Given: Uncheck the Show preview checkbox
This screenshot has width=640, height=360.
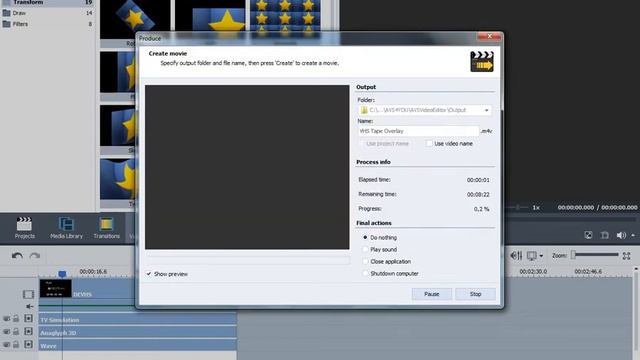Looking at the screenshot, I should [149, 274].
